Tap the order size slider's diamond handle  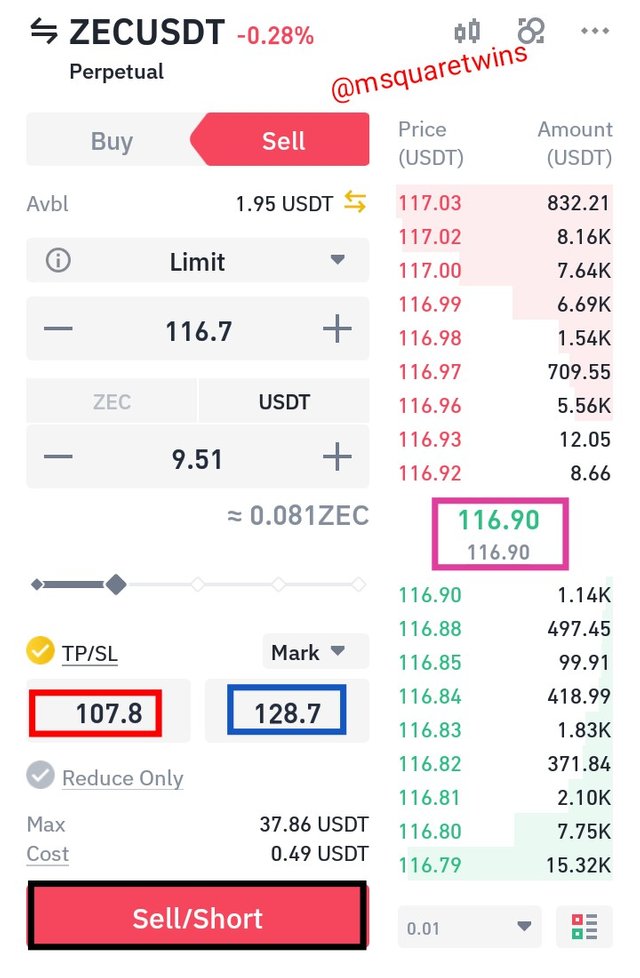(115, 584)
